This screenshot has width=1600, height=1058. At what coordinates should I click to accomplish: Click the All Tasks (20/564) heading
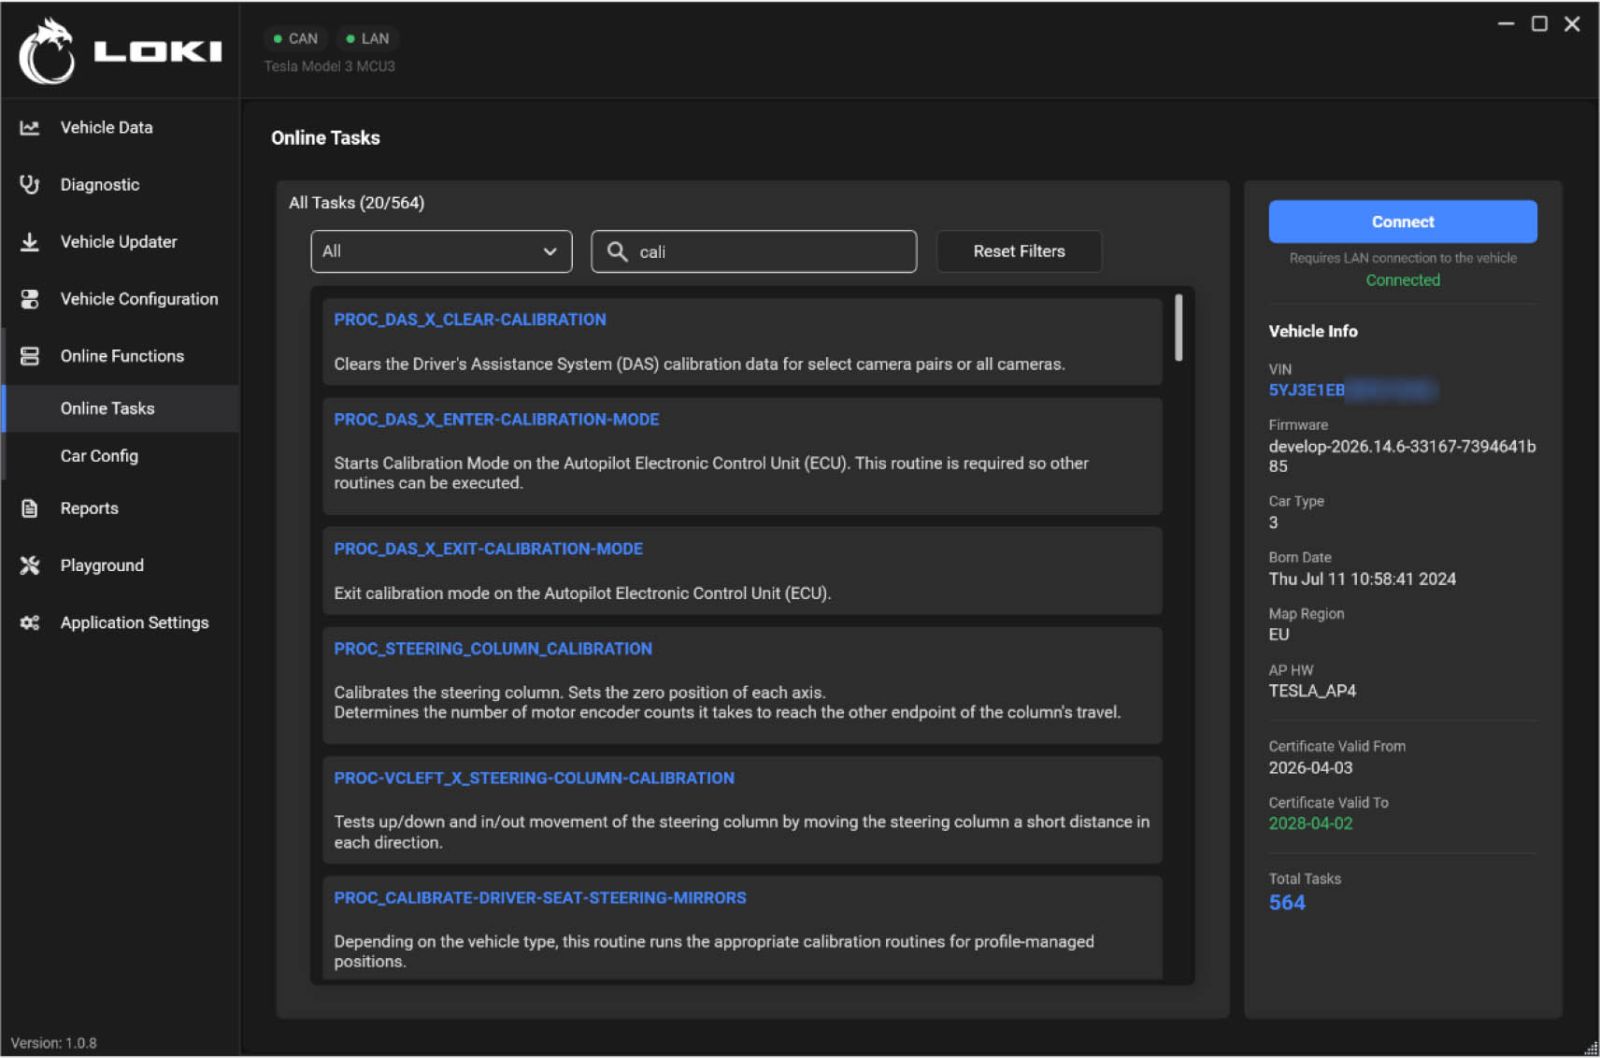[357, 203]
